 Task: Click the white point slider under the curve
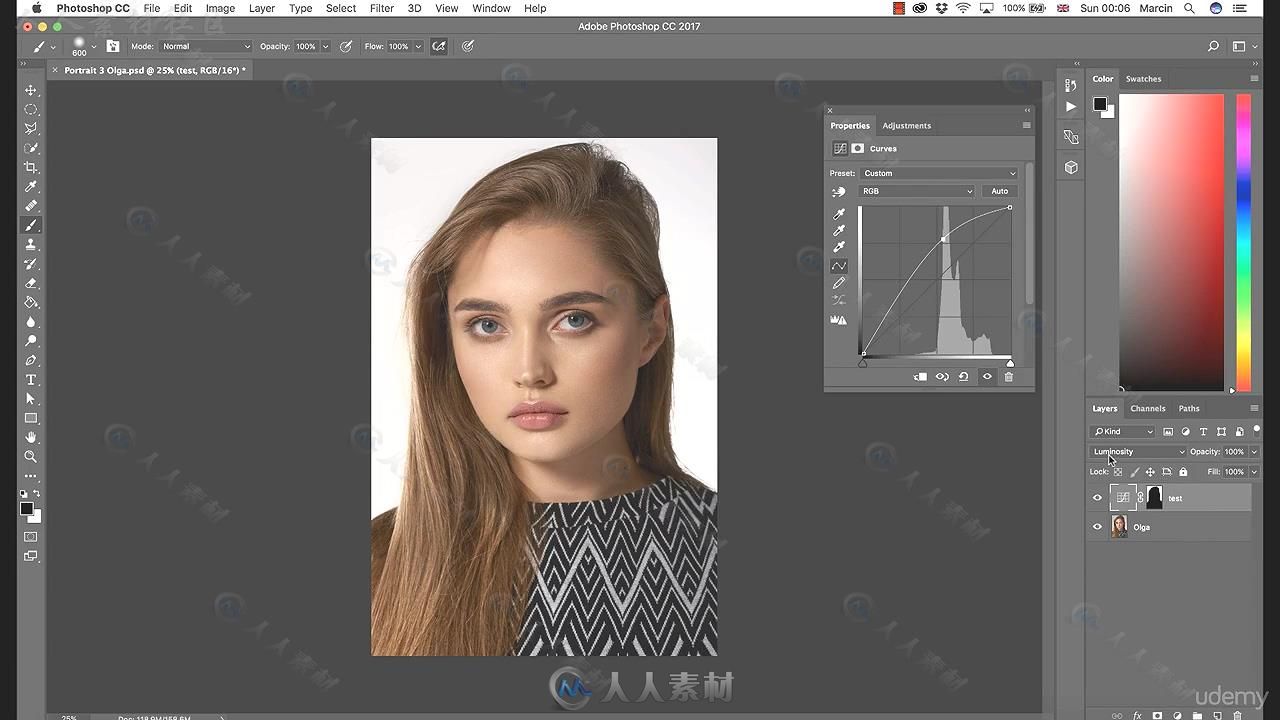pos(1010,363)
